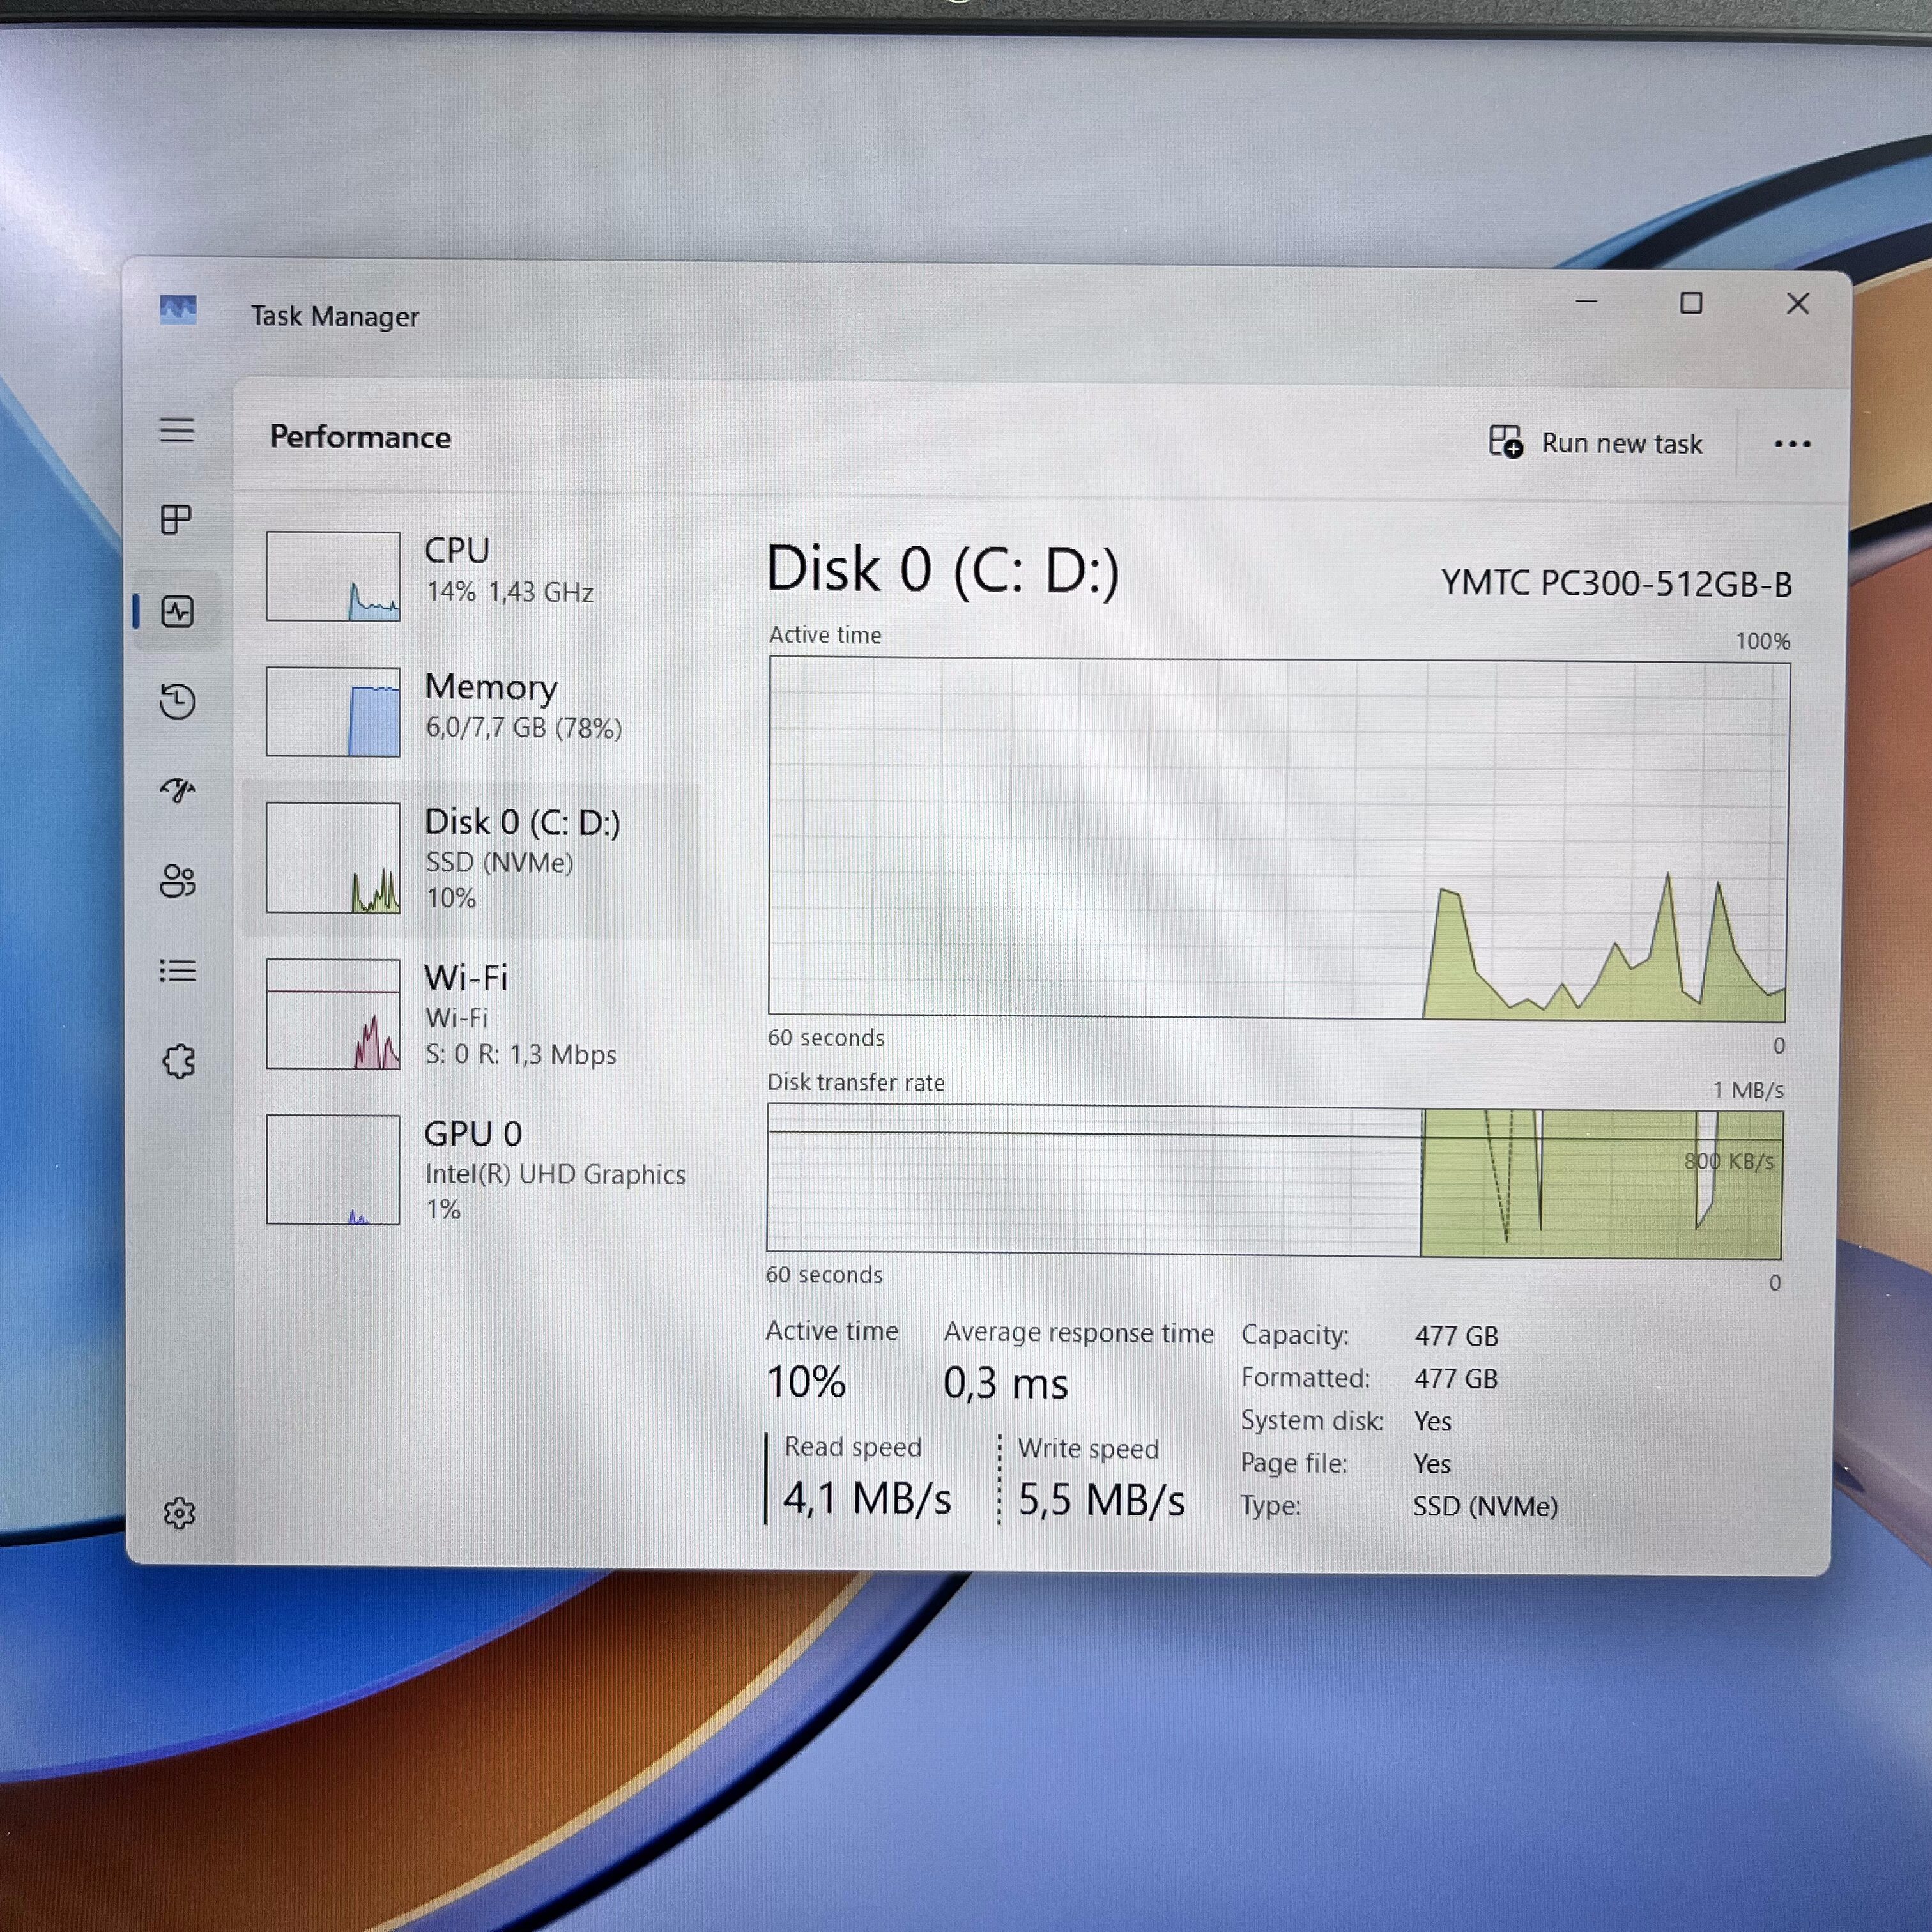Open the App history page icon
Image resolution: width=1932 pixels, height=1932 pixels.
(178, 702)
